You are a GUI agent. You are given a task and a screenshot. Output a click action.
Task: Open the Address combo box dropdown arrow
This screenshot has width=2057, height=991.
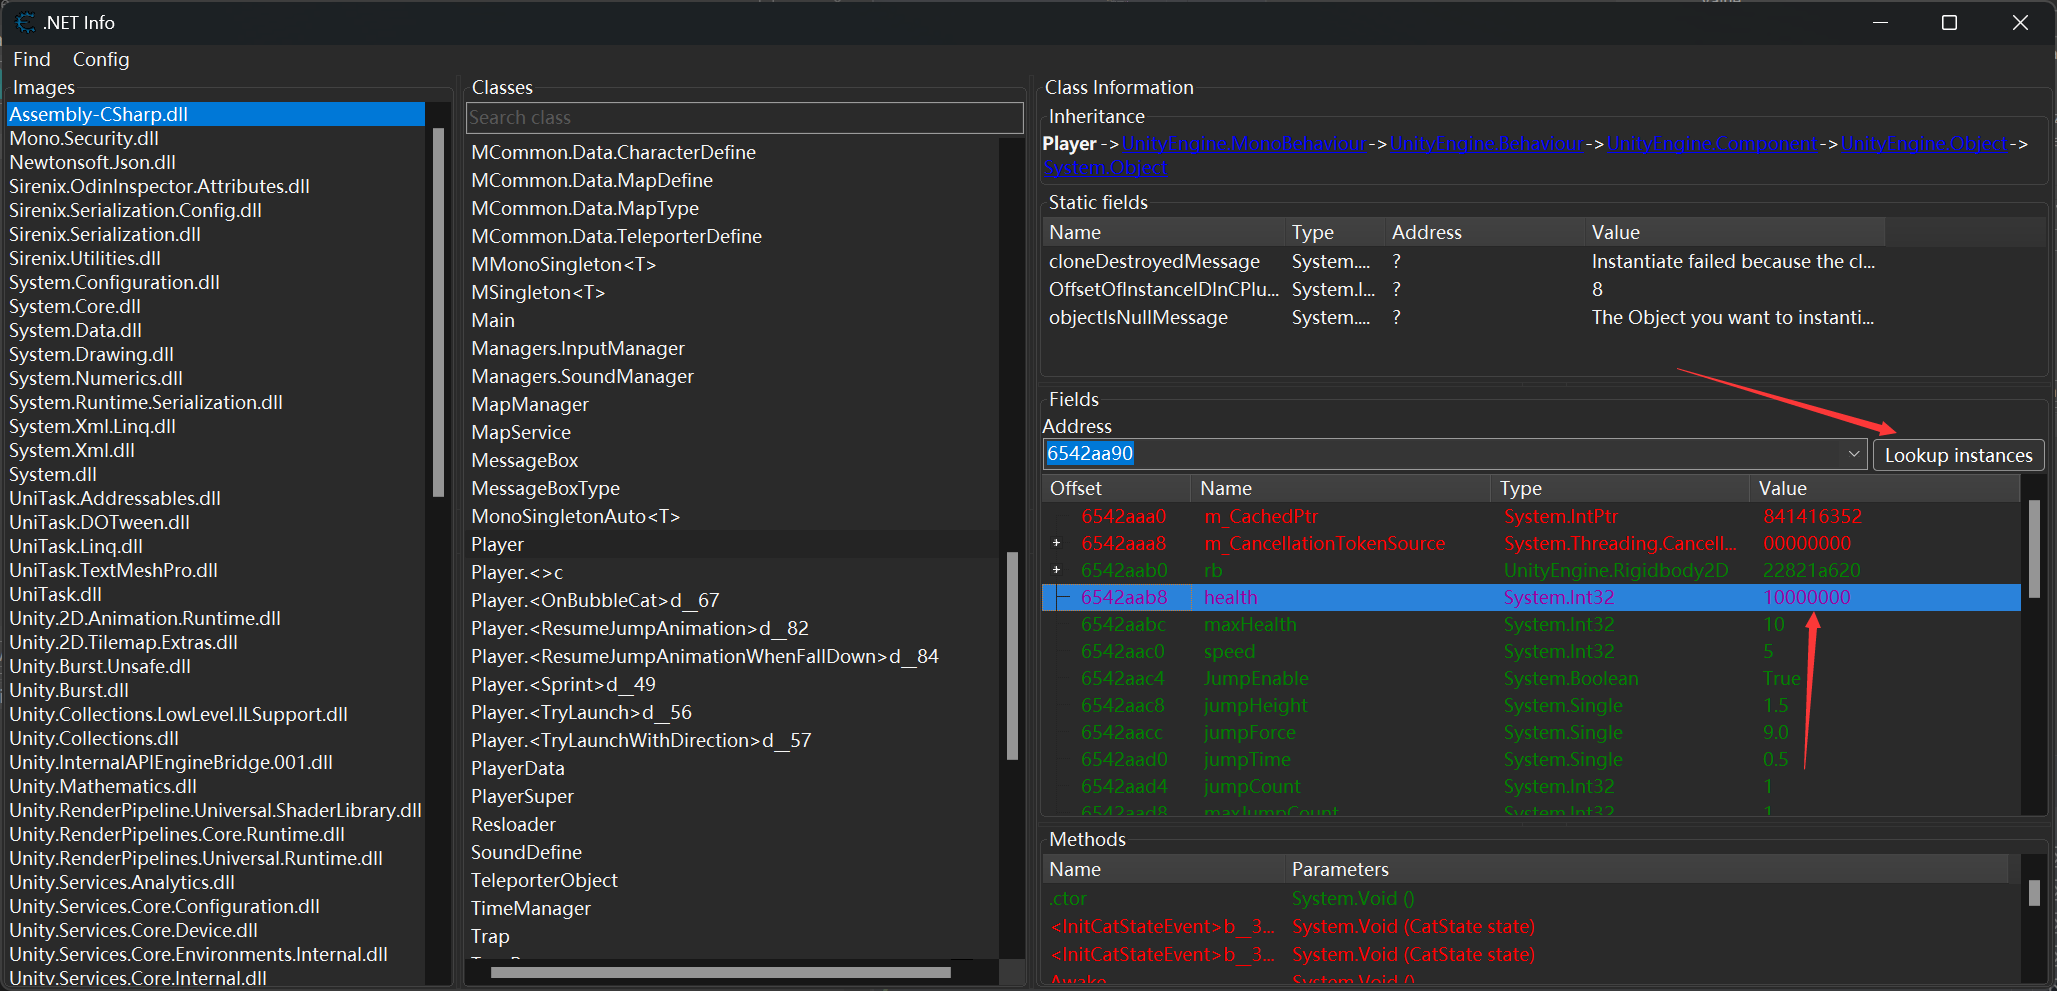pyautogui.click(x=1853, y=454)
